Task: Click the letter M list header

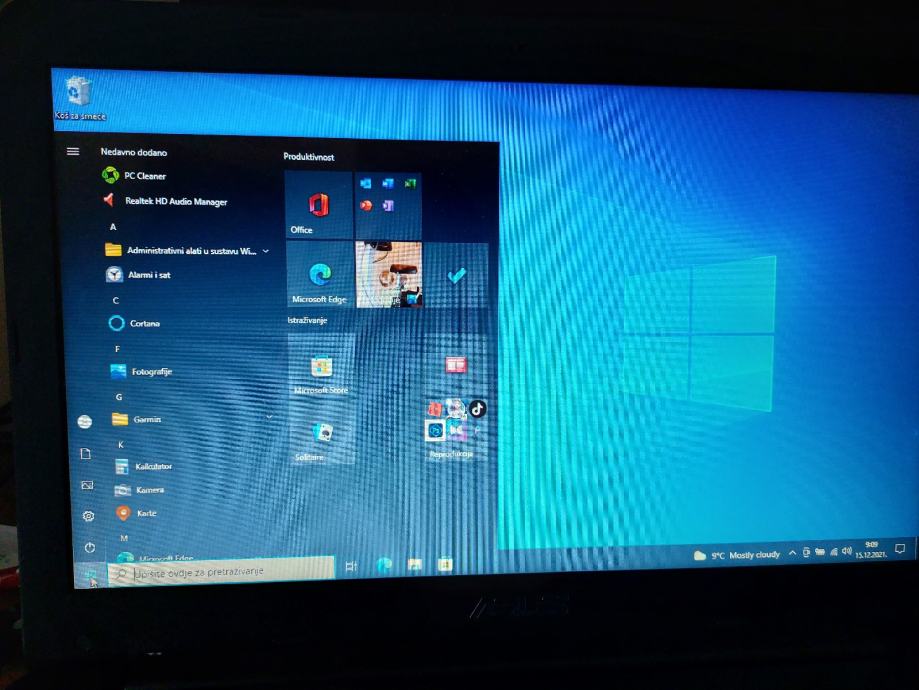Action: [x=124, y=538]
